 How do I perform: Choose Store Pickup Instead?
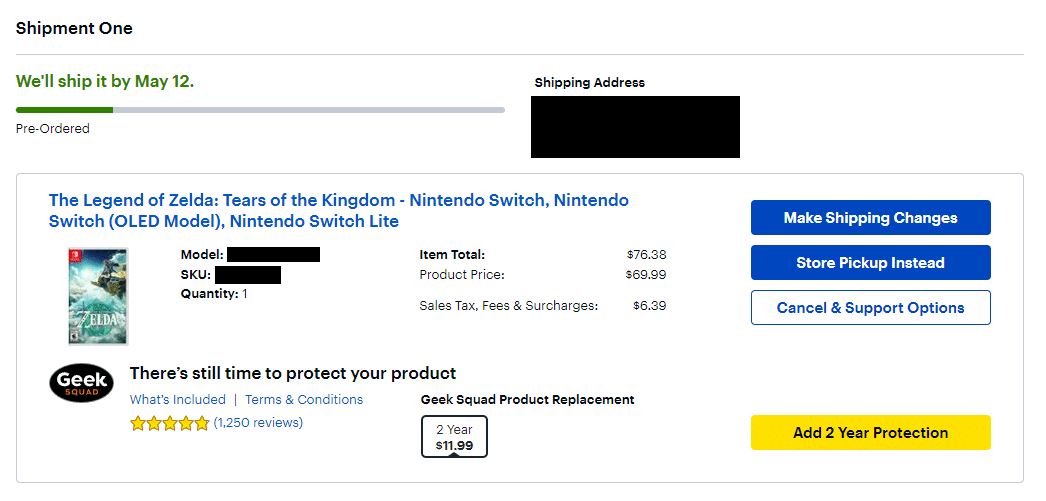871,263
